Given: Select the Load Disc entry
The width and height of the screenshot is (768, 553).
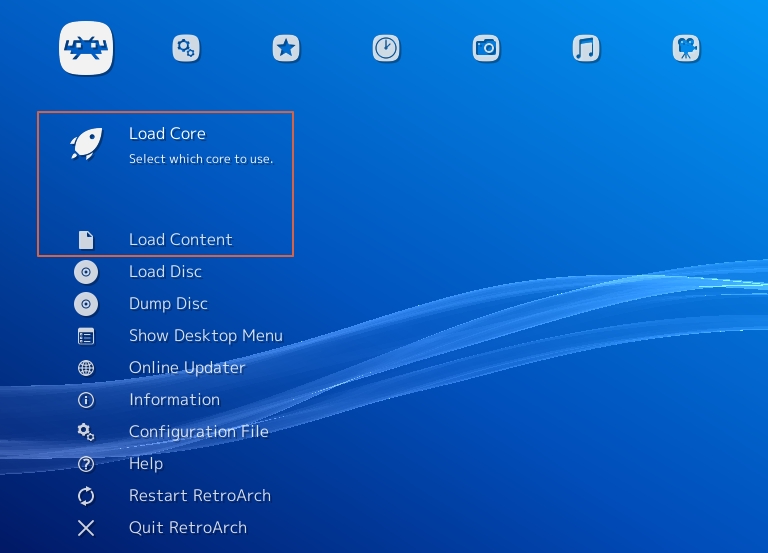Looking at the screenshot, I should pos(166,271).
